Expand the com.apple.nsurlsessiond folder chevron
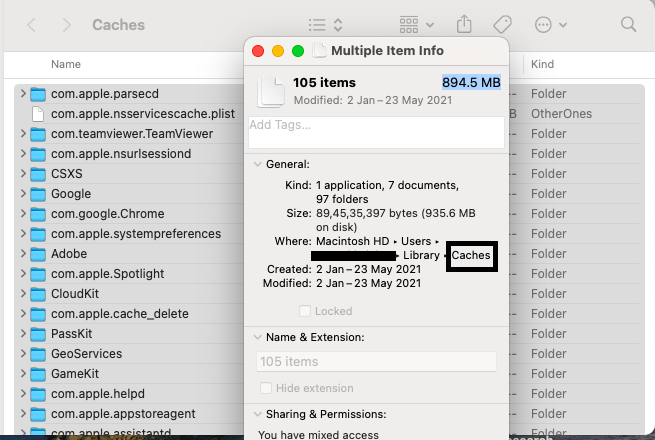 (x=23, y=153)
